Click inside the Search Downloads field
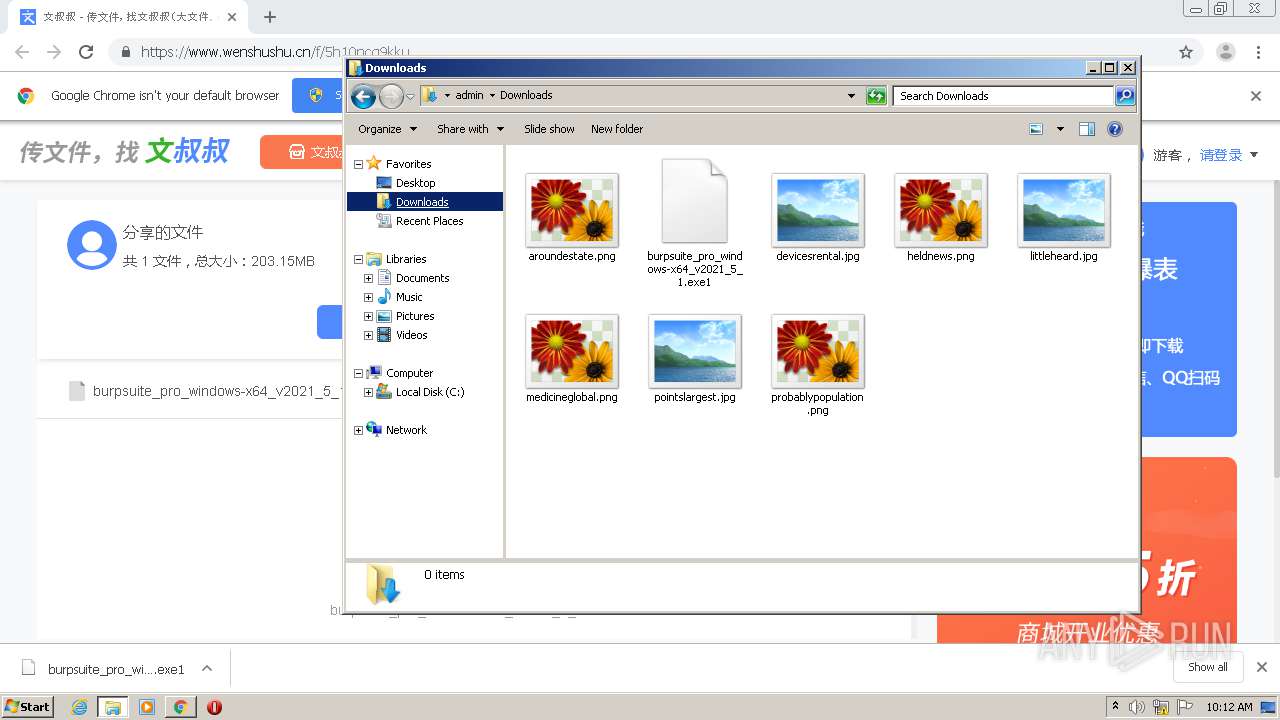Image resolution: width=1280 pixels, height=720 pixels. [1003, 96]
